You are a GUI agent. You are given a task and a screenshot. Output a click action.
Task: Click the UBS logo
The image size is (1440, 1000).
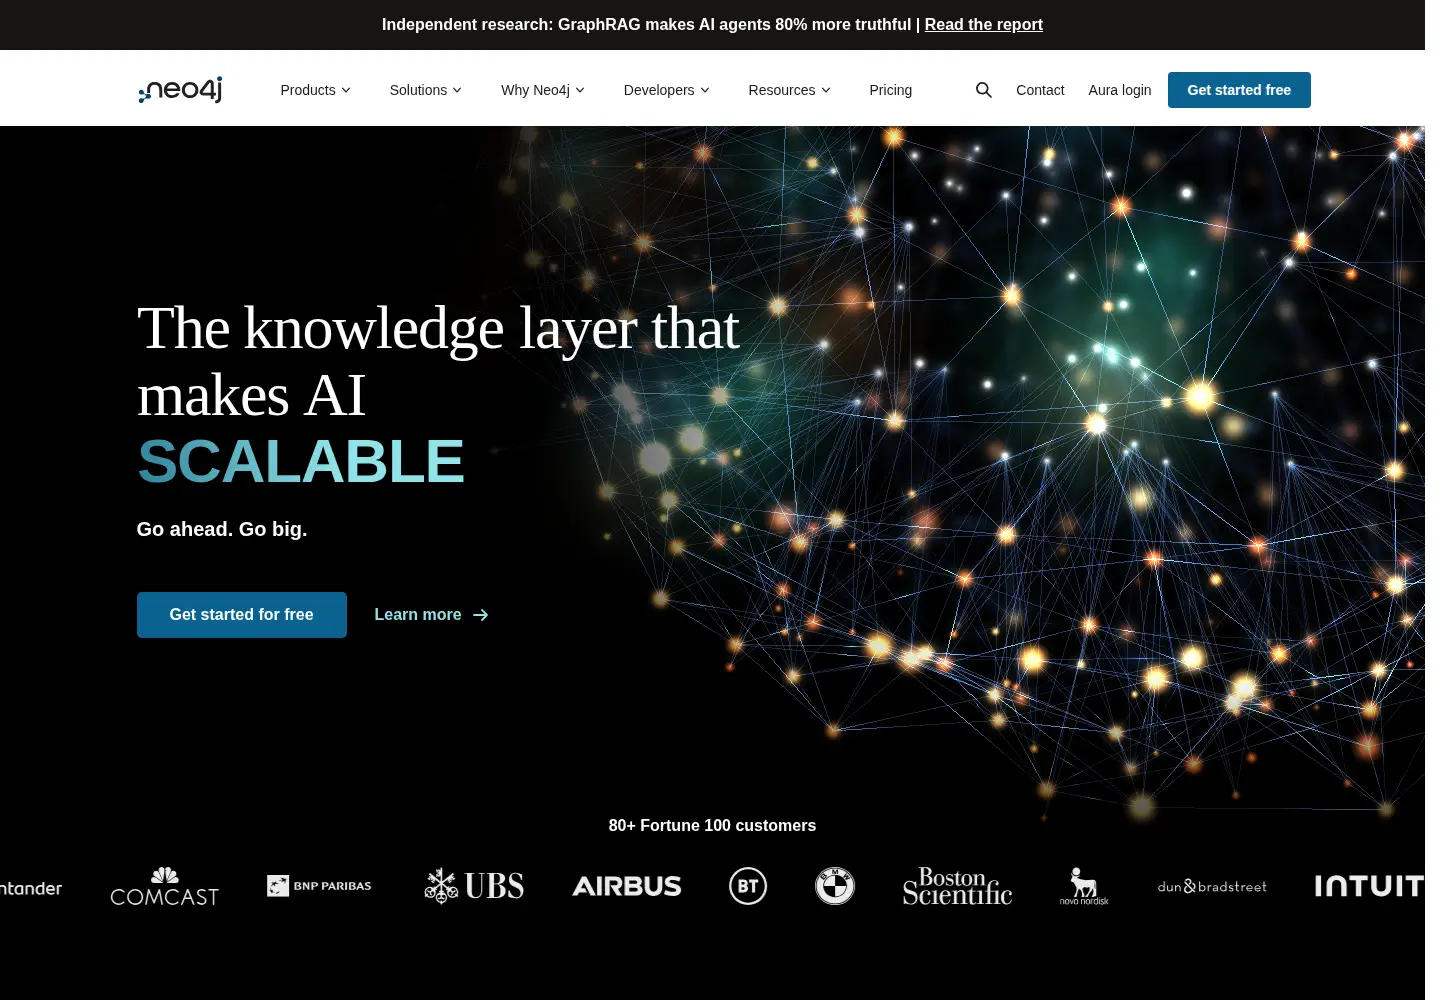(474, 886)
